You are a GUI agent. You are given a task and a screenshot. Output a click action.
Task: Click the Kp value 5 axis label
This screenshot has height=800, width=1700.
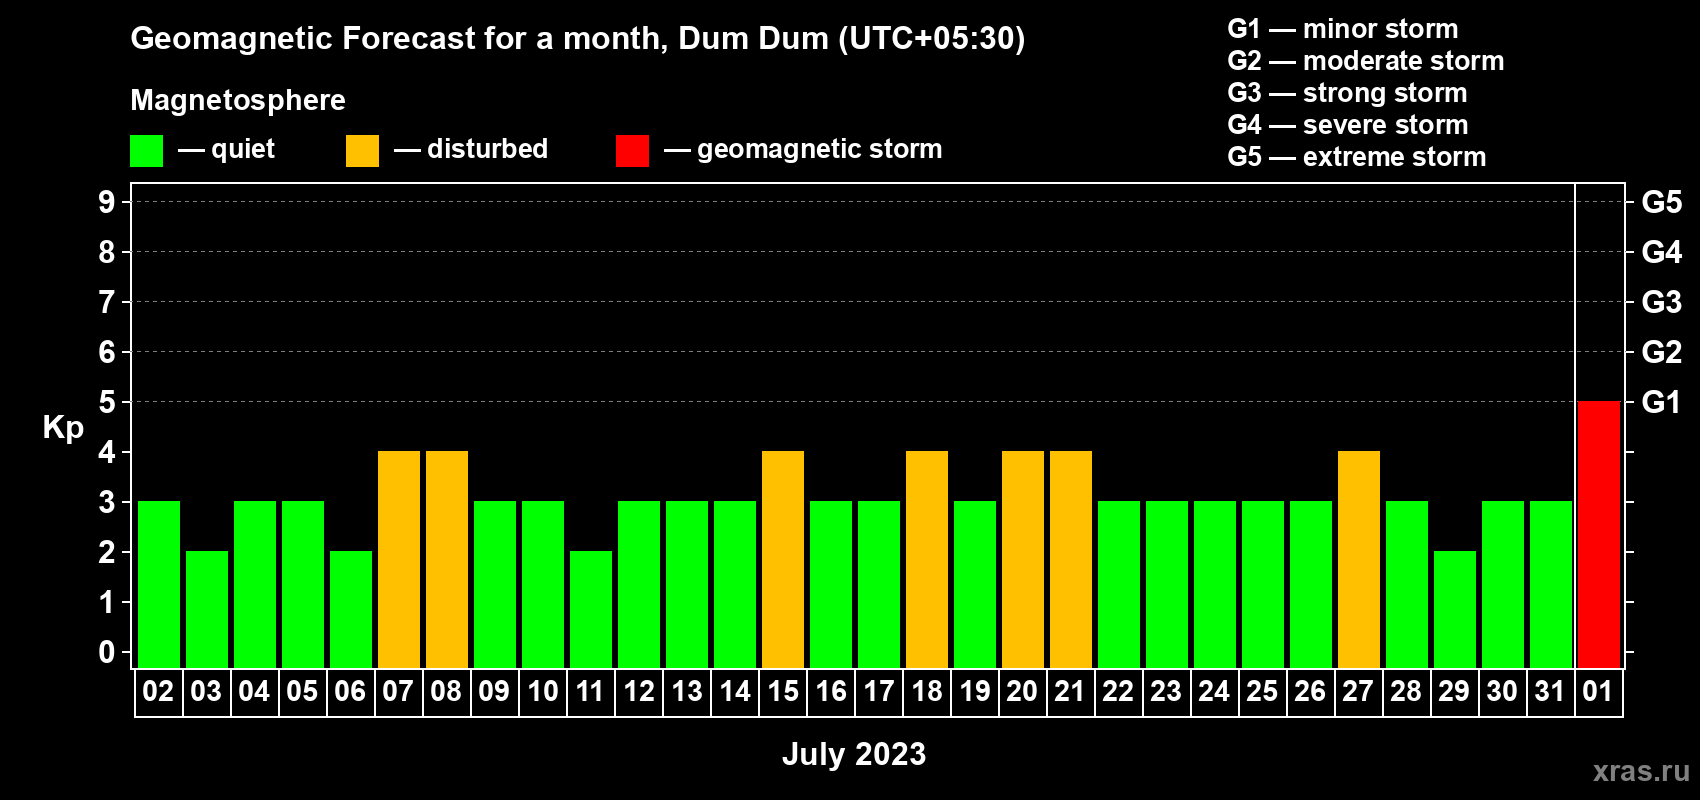107,402
